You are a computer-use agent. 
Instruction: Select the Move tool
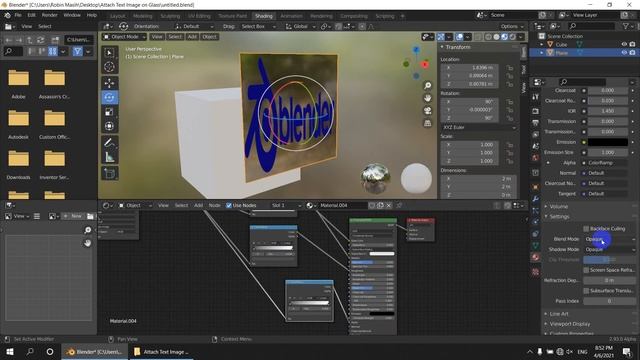click(109, 83)
